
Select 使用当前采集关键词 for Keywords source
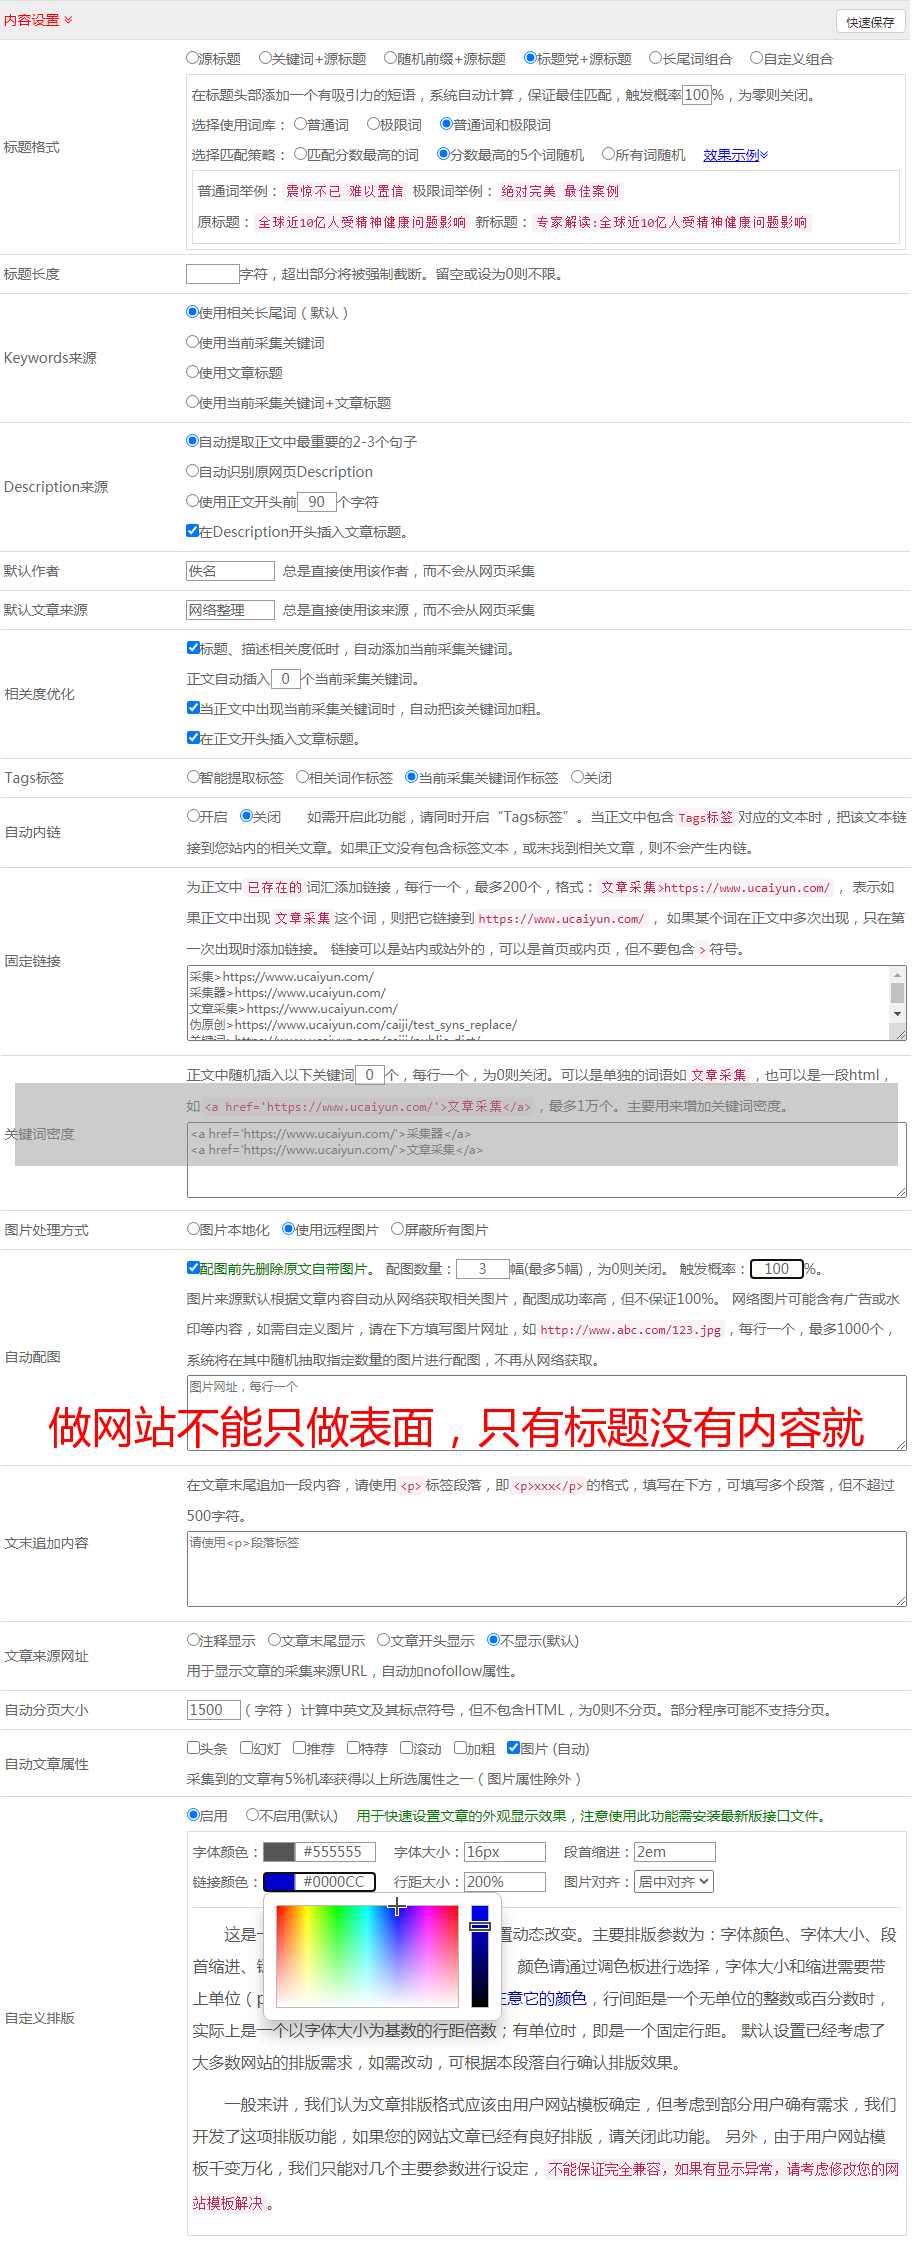pos(193,342)
